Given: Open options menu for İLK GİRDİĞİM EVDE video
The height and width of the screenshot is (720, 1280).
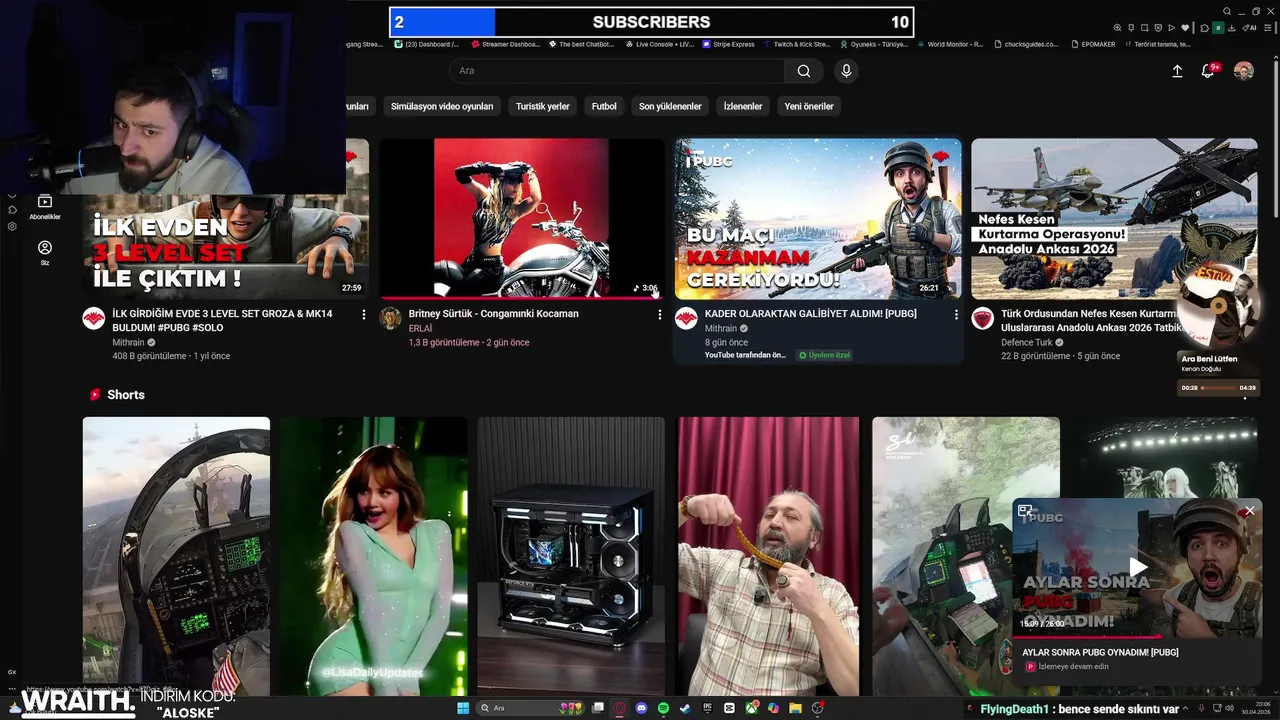Looking at the screenshot, I should pos(364,314).
